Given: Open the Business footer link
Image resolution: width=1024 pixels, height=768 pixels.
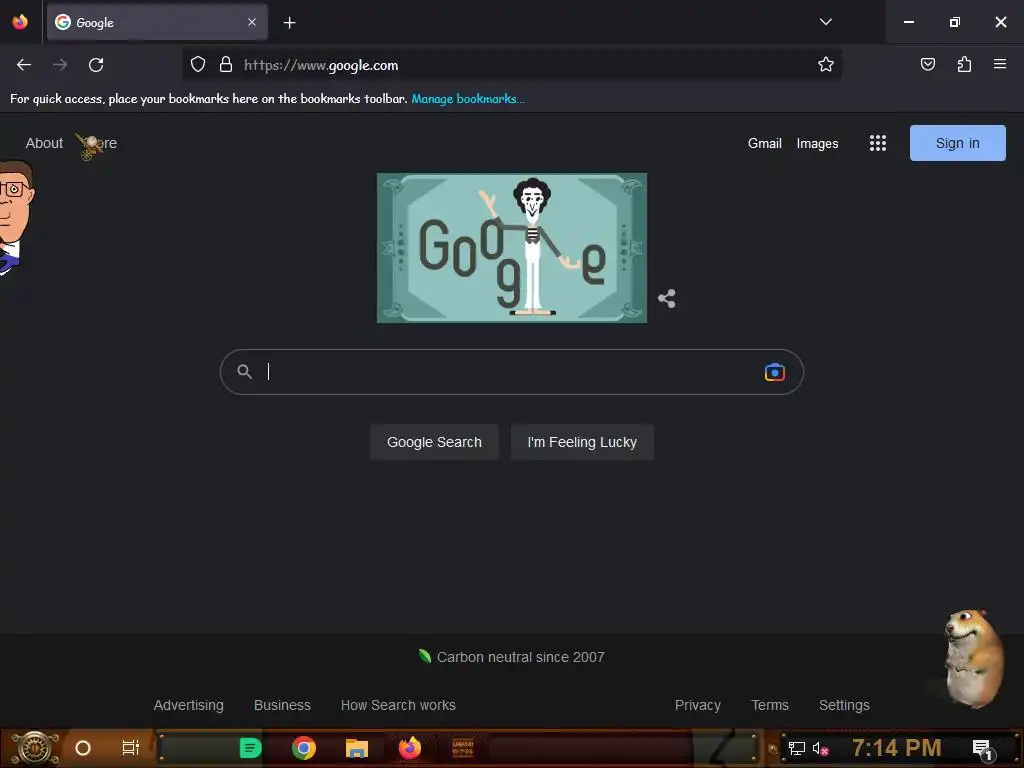Looking at the screenshot, I should click(282, 705).
